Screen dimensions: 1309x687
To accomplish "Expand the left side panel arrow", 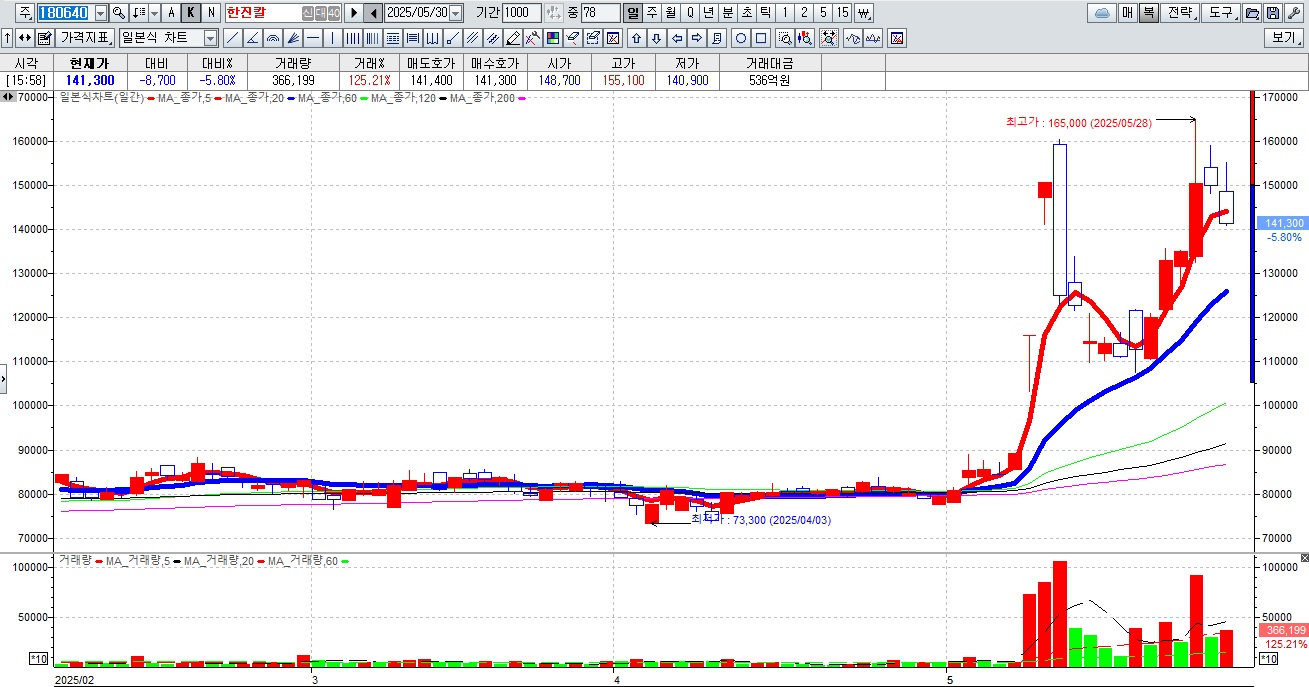I will pyautogui.click(x=4, y=379).
